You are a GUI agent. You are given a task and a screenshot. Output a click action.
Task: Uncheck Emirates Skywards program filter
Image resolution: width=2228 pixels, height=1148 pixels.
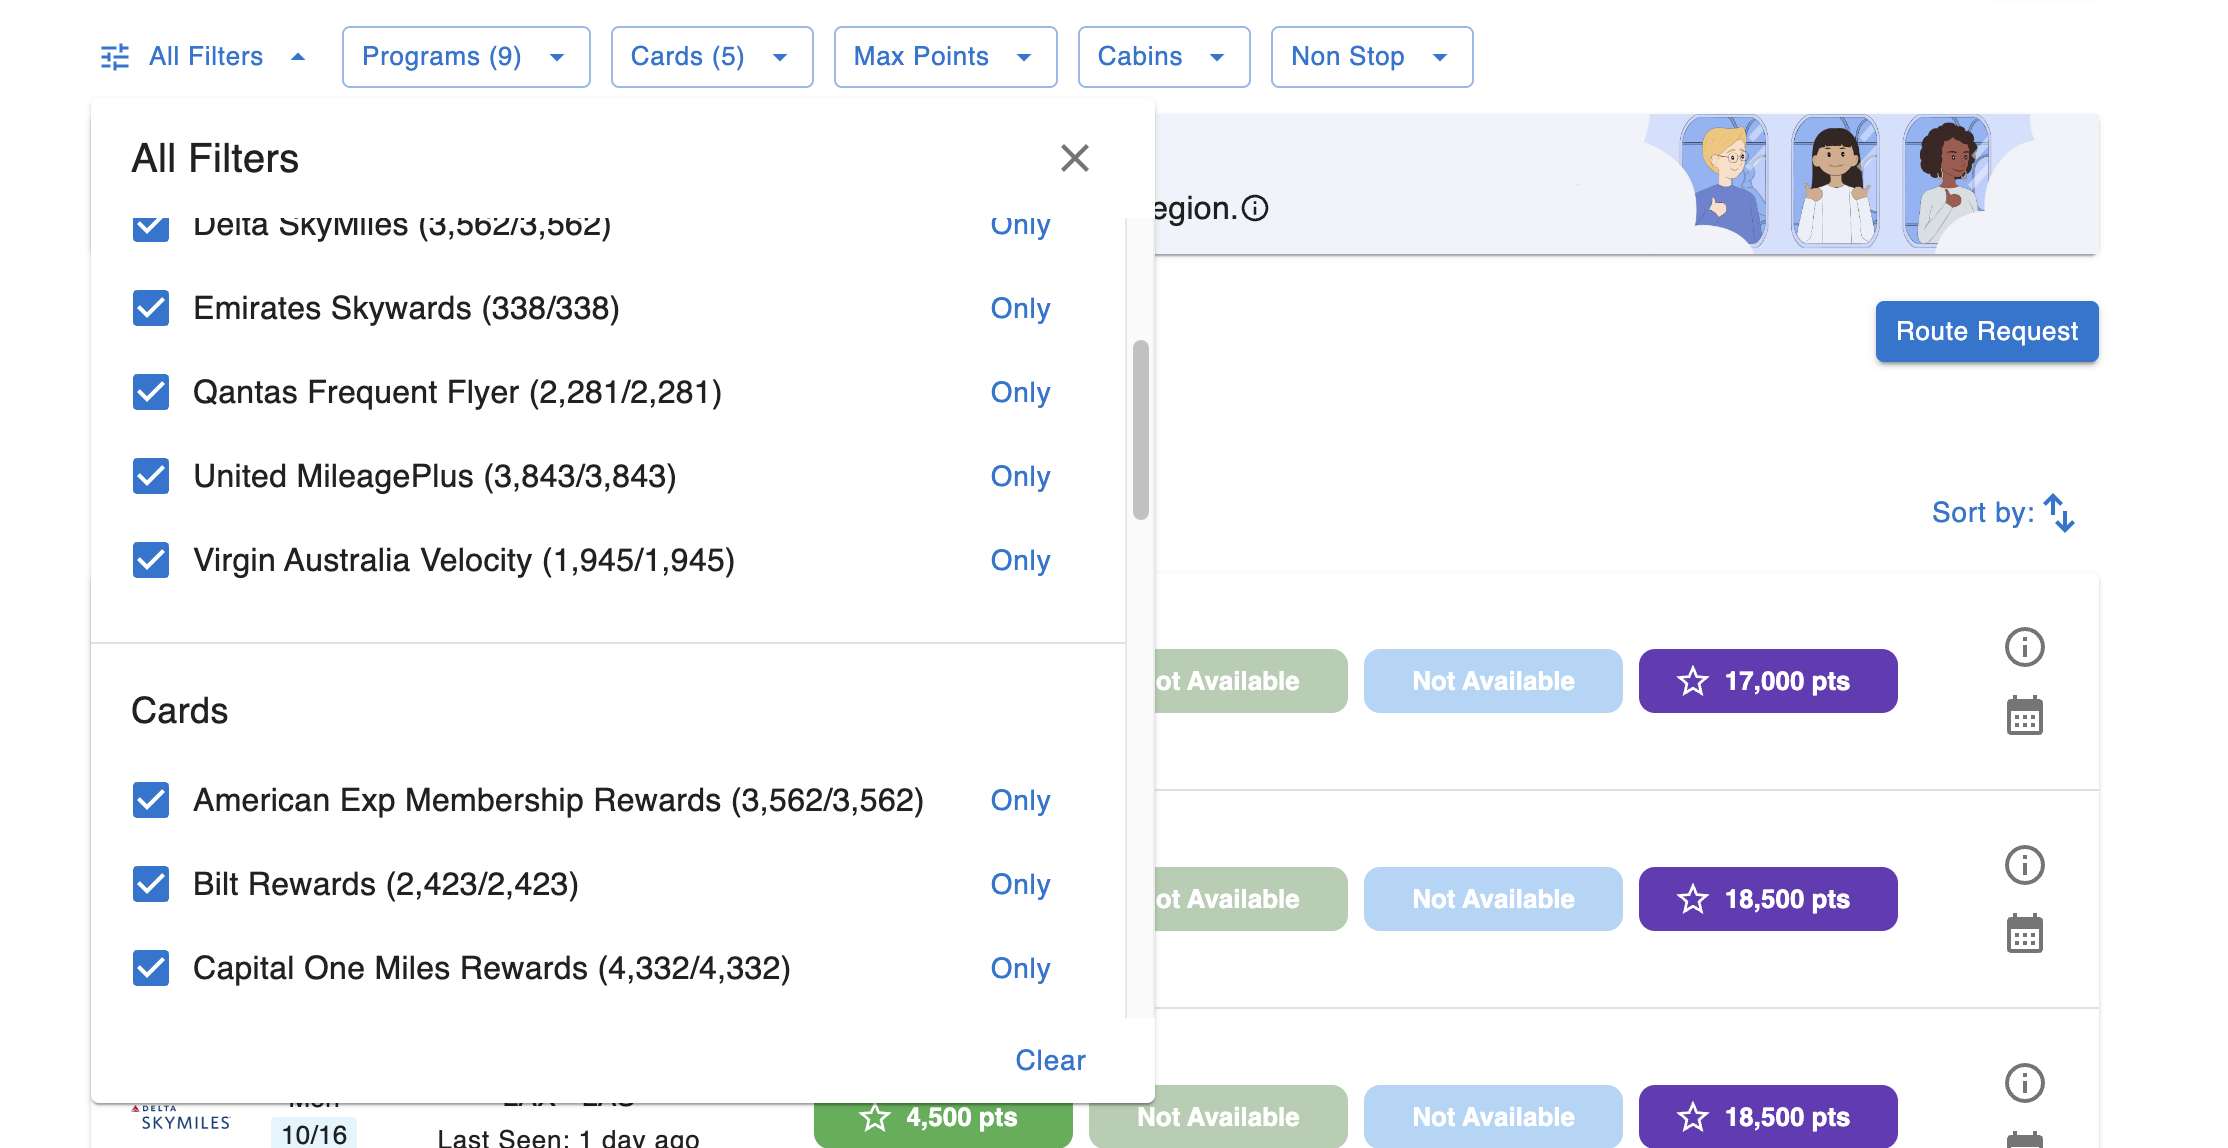coord(151,308)
